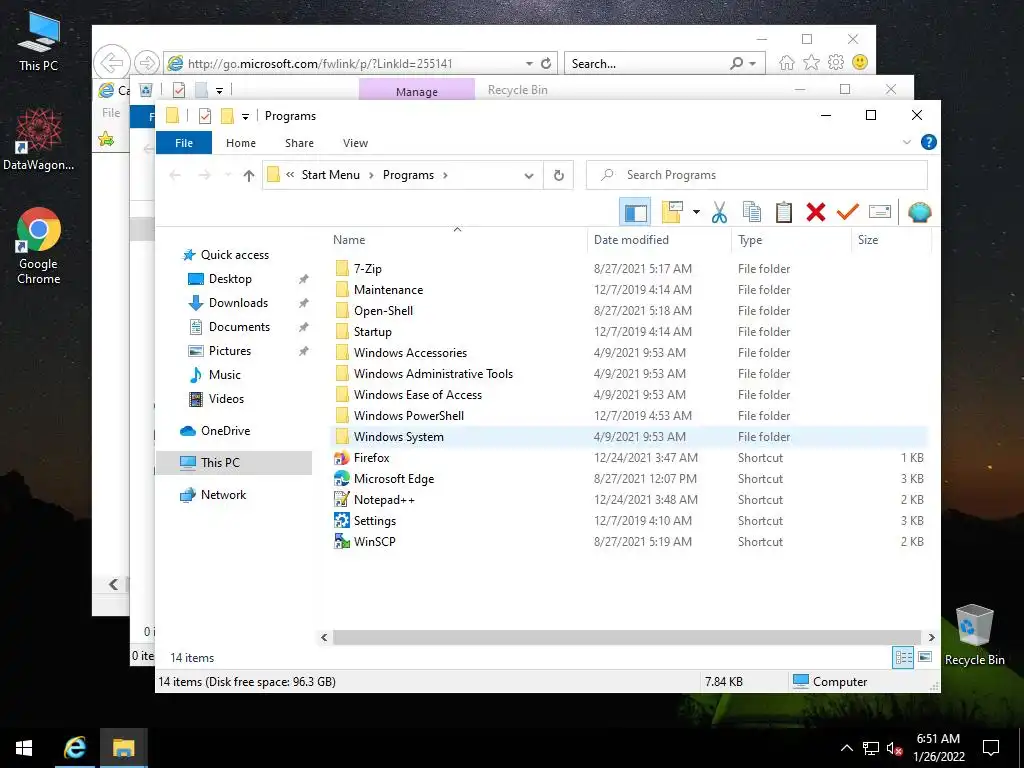Toggle the navigation pane toolbar button
The width and height of the screenshot is (1024, 768).
tap(635, 212)
